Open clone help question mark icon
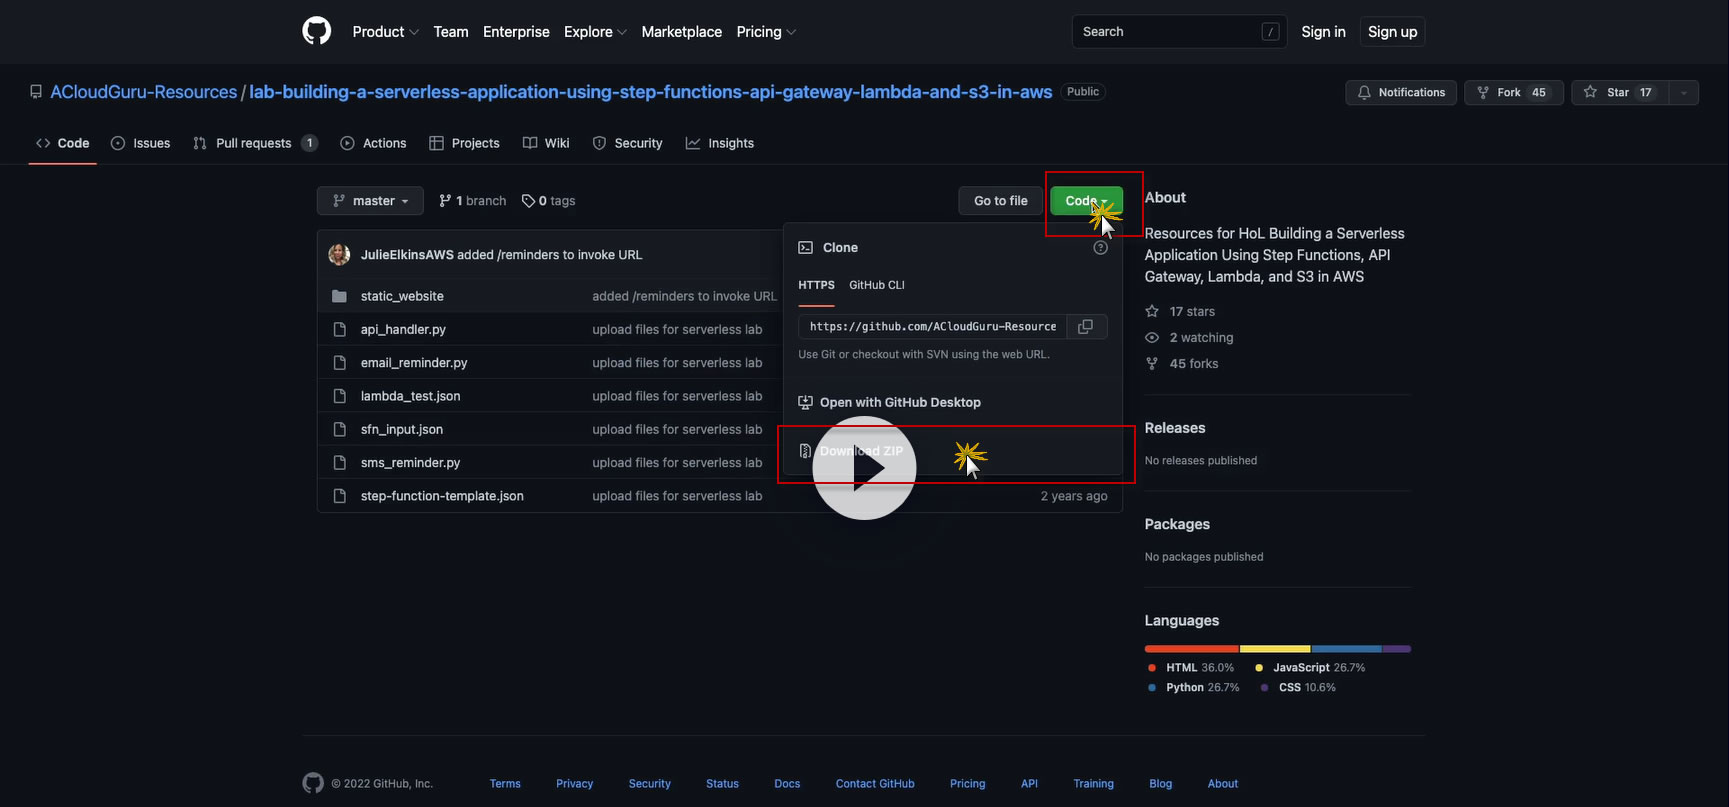The width and height of the screenshot is (1729, 807). tap(1100, 248)
